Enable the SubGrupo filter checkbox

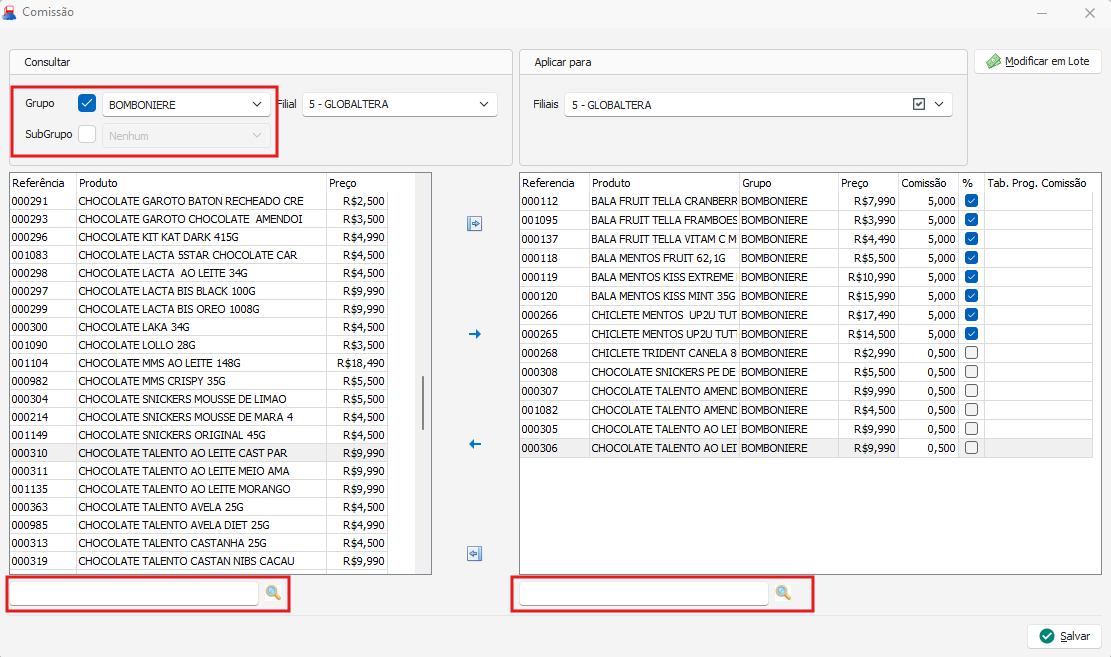pyautogui.click(x=87, y=134)
